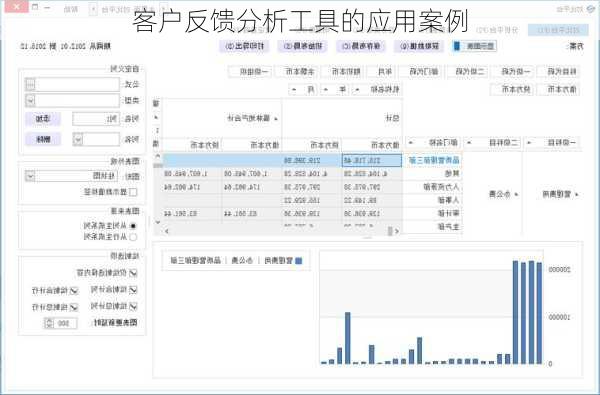Click the 公式 formula input field

(78, 84)
